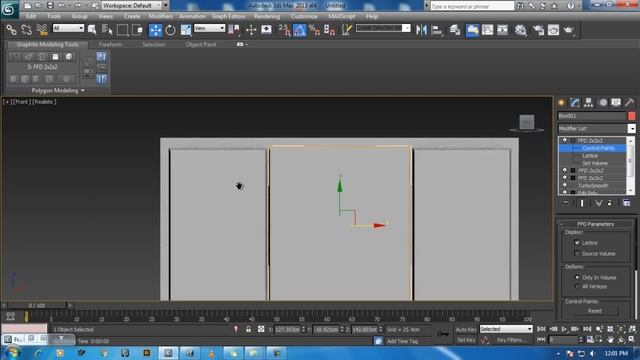This screenshot has width=640, height=360.
Task: Open the Display command panel tab
Action: [616, 102]
